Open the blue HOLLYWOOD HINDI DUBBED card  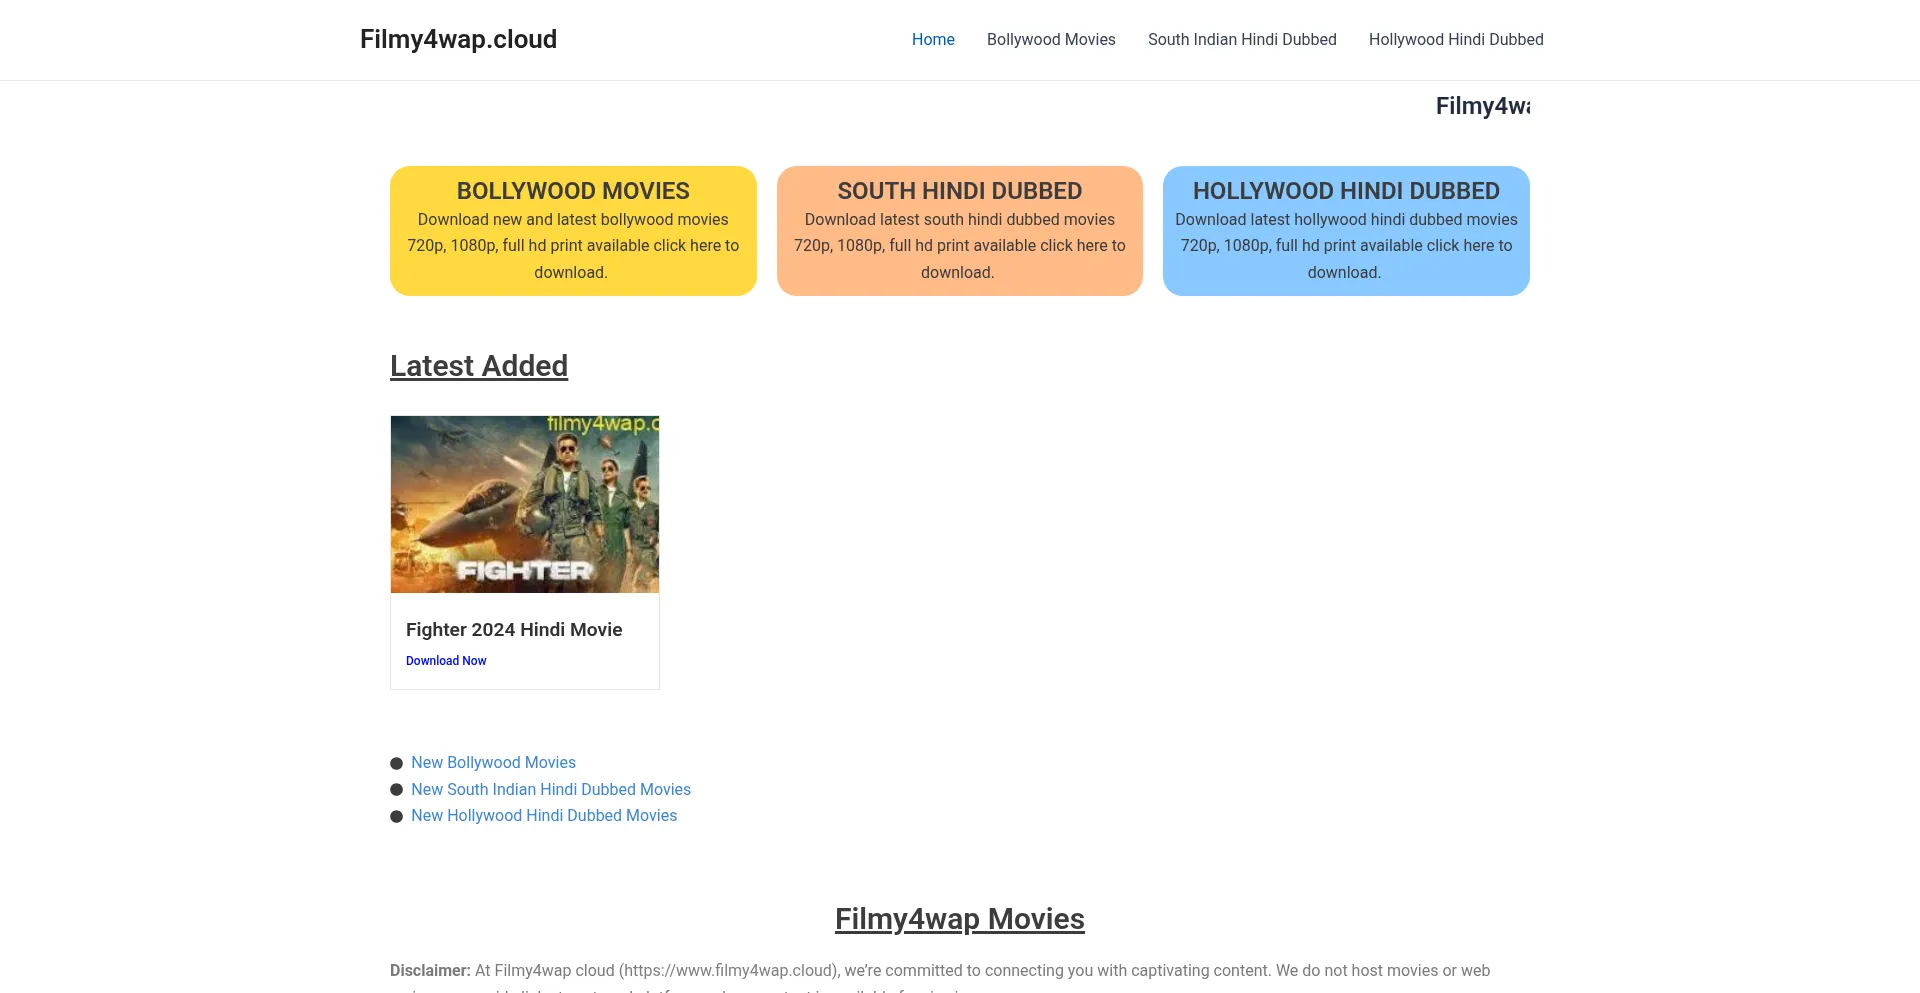coord(1346,231)
